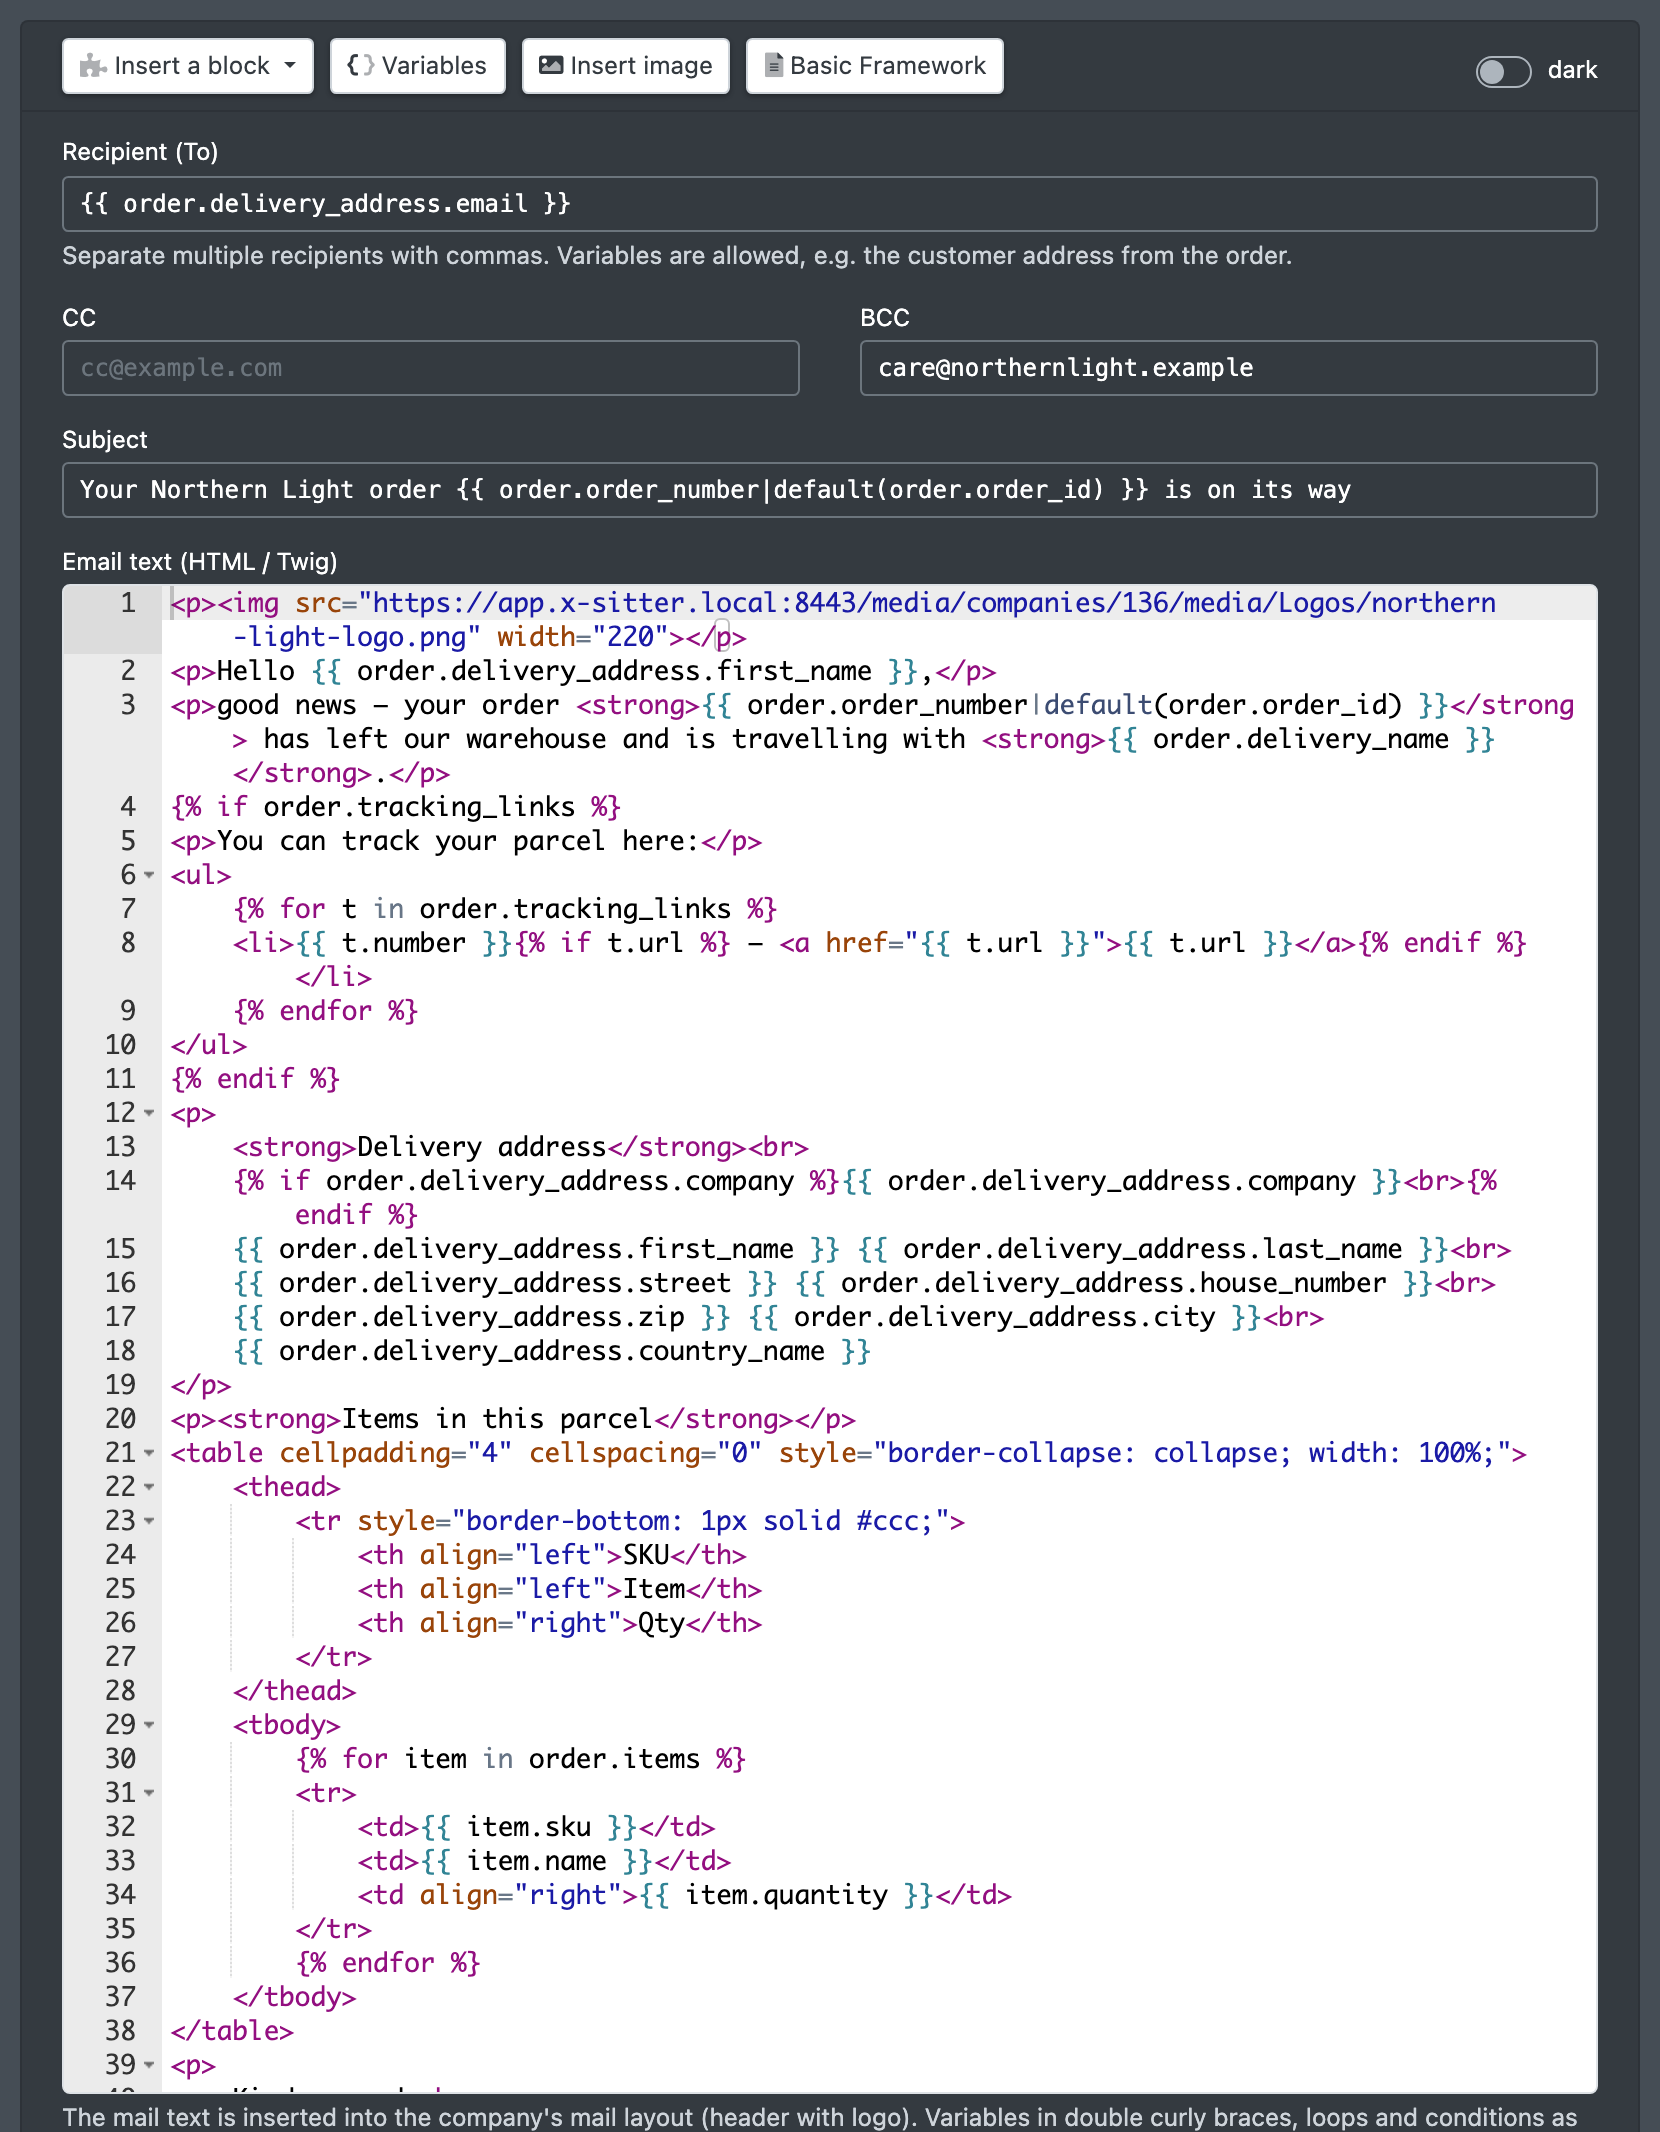Click the Insert image button

coord(626,66)
